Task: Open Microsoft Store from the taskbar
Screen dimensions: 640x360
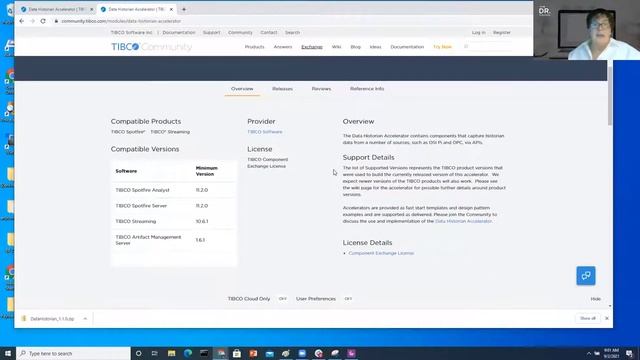Action: 237,353
